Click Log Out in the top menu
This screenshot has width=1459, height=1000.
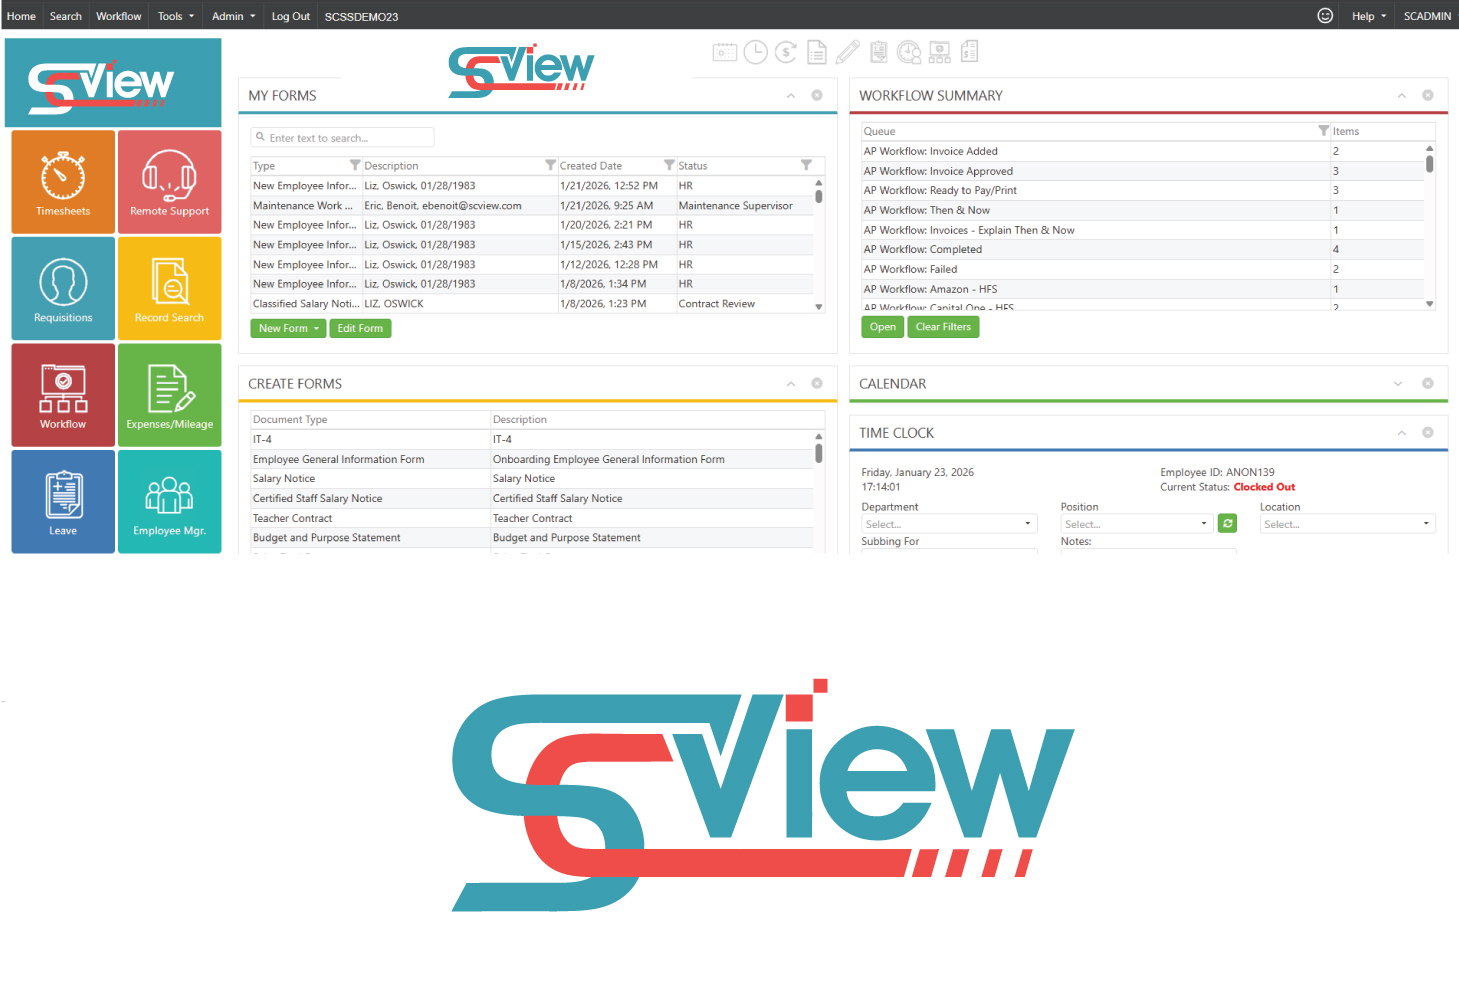[x=291, y=16]
